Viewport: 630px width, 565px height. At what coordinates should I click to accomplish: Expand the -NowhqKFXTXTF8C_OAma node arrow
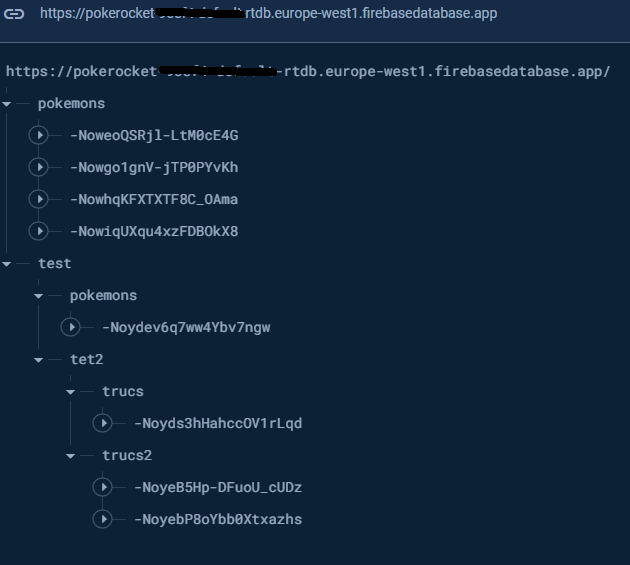(x=39, y=199)
